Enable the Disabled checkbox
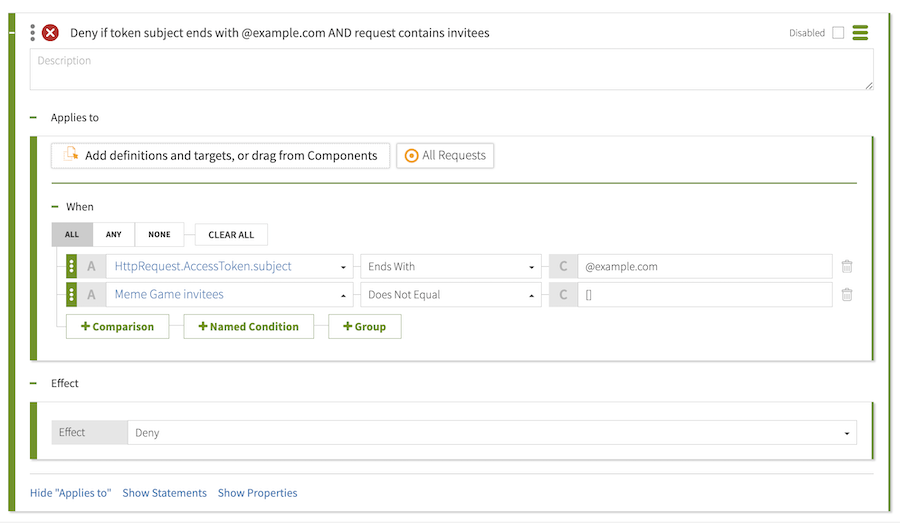The width and height of the screenshot is (900, 523). [x=838, y=33]
